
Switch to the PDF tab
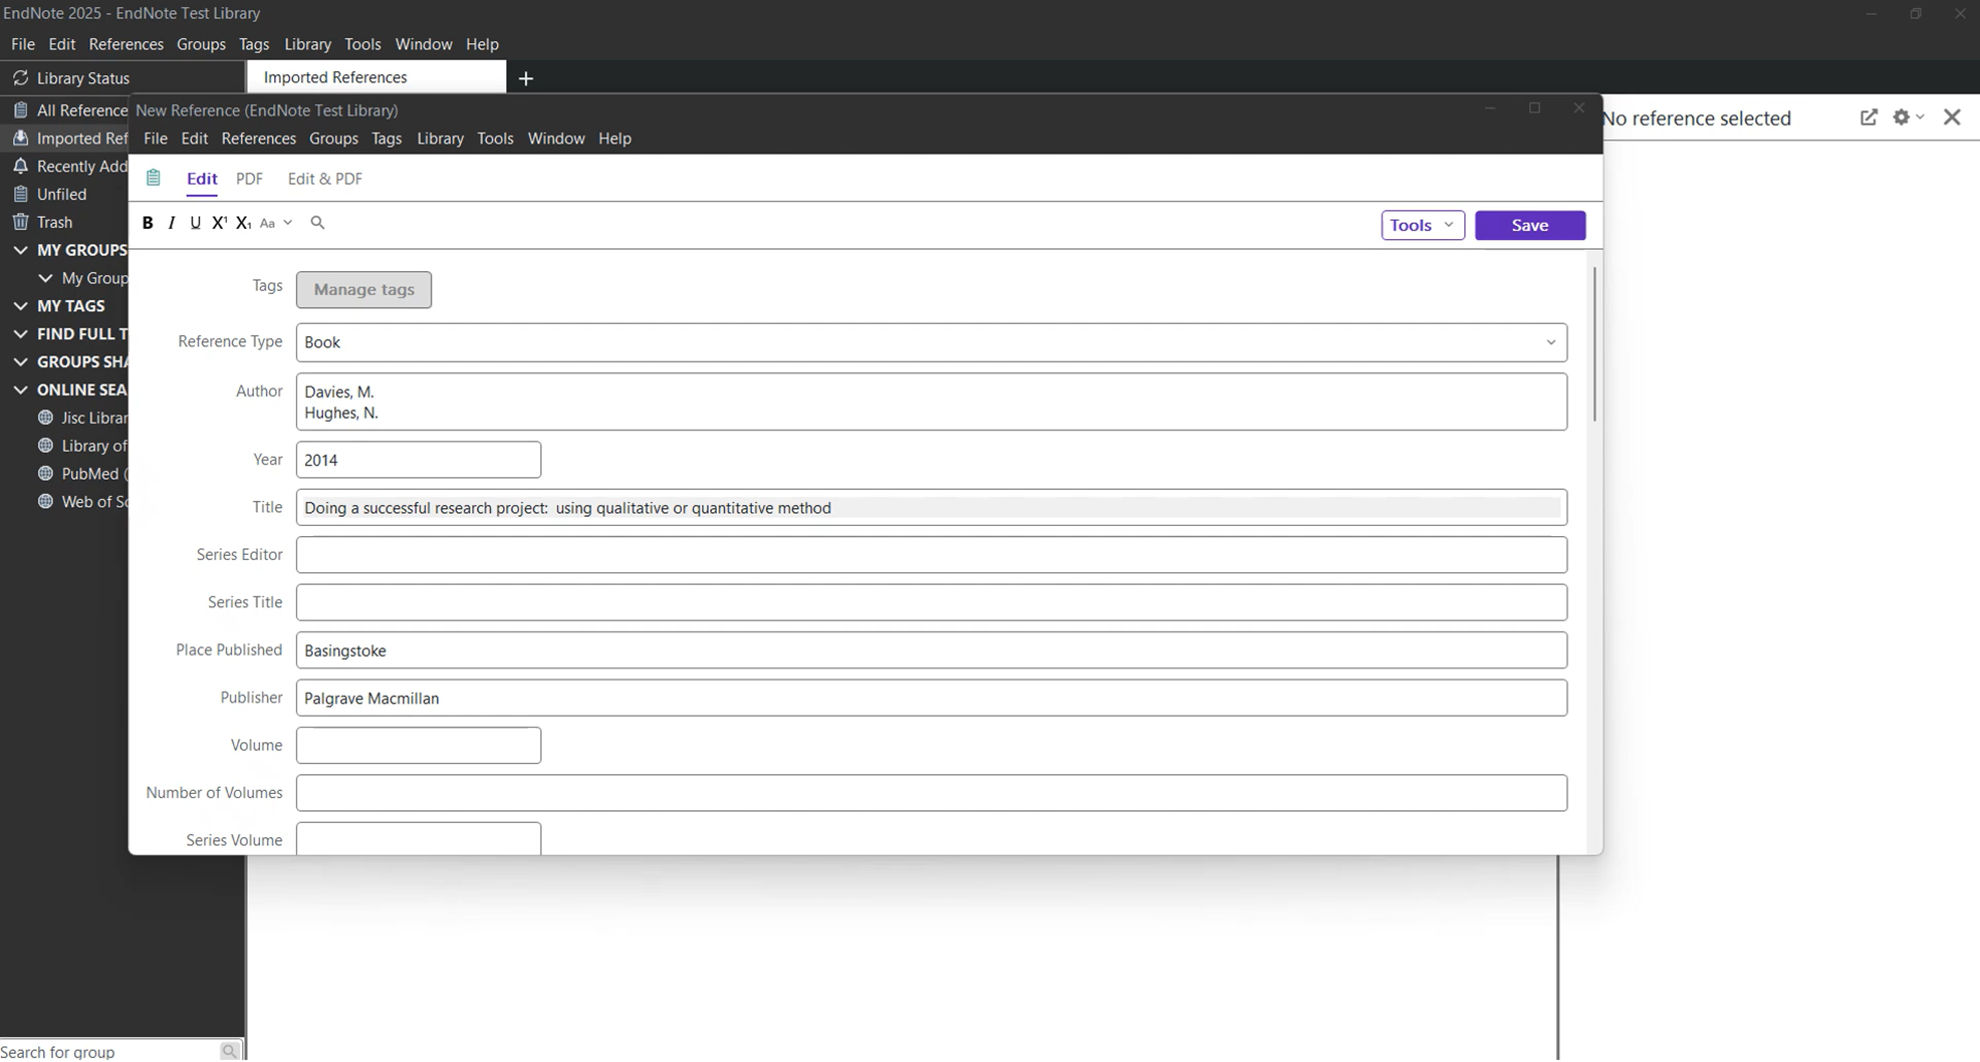pyautogui.click(x=249, y=179)
